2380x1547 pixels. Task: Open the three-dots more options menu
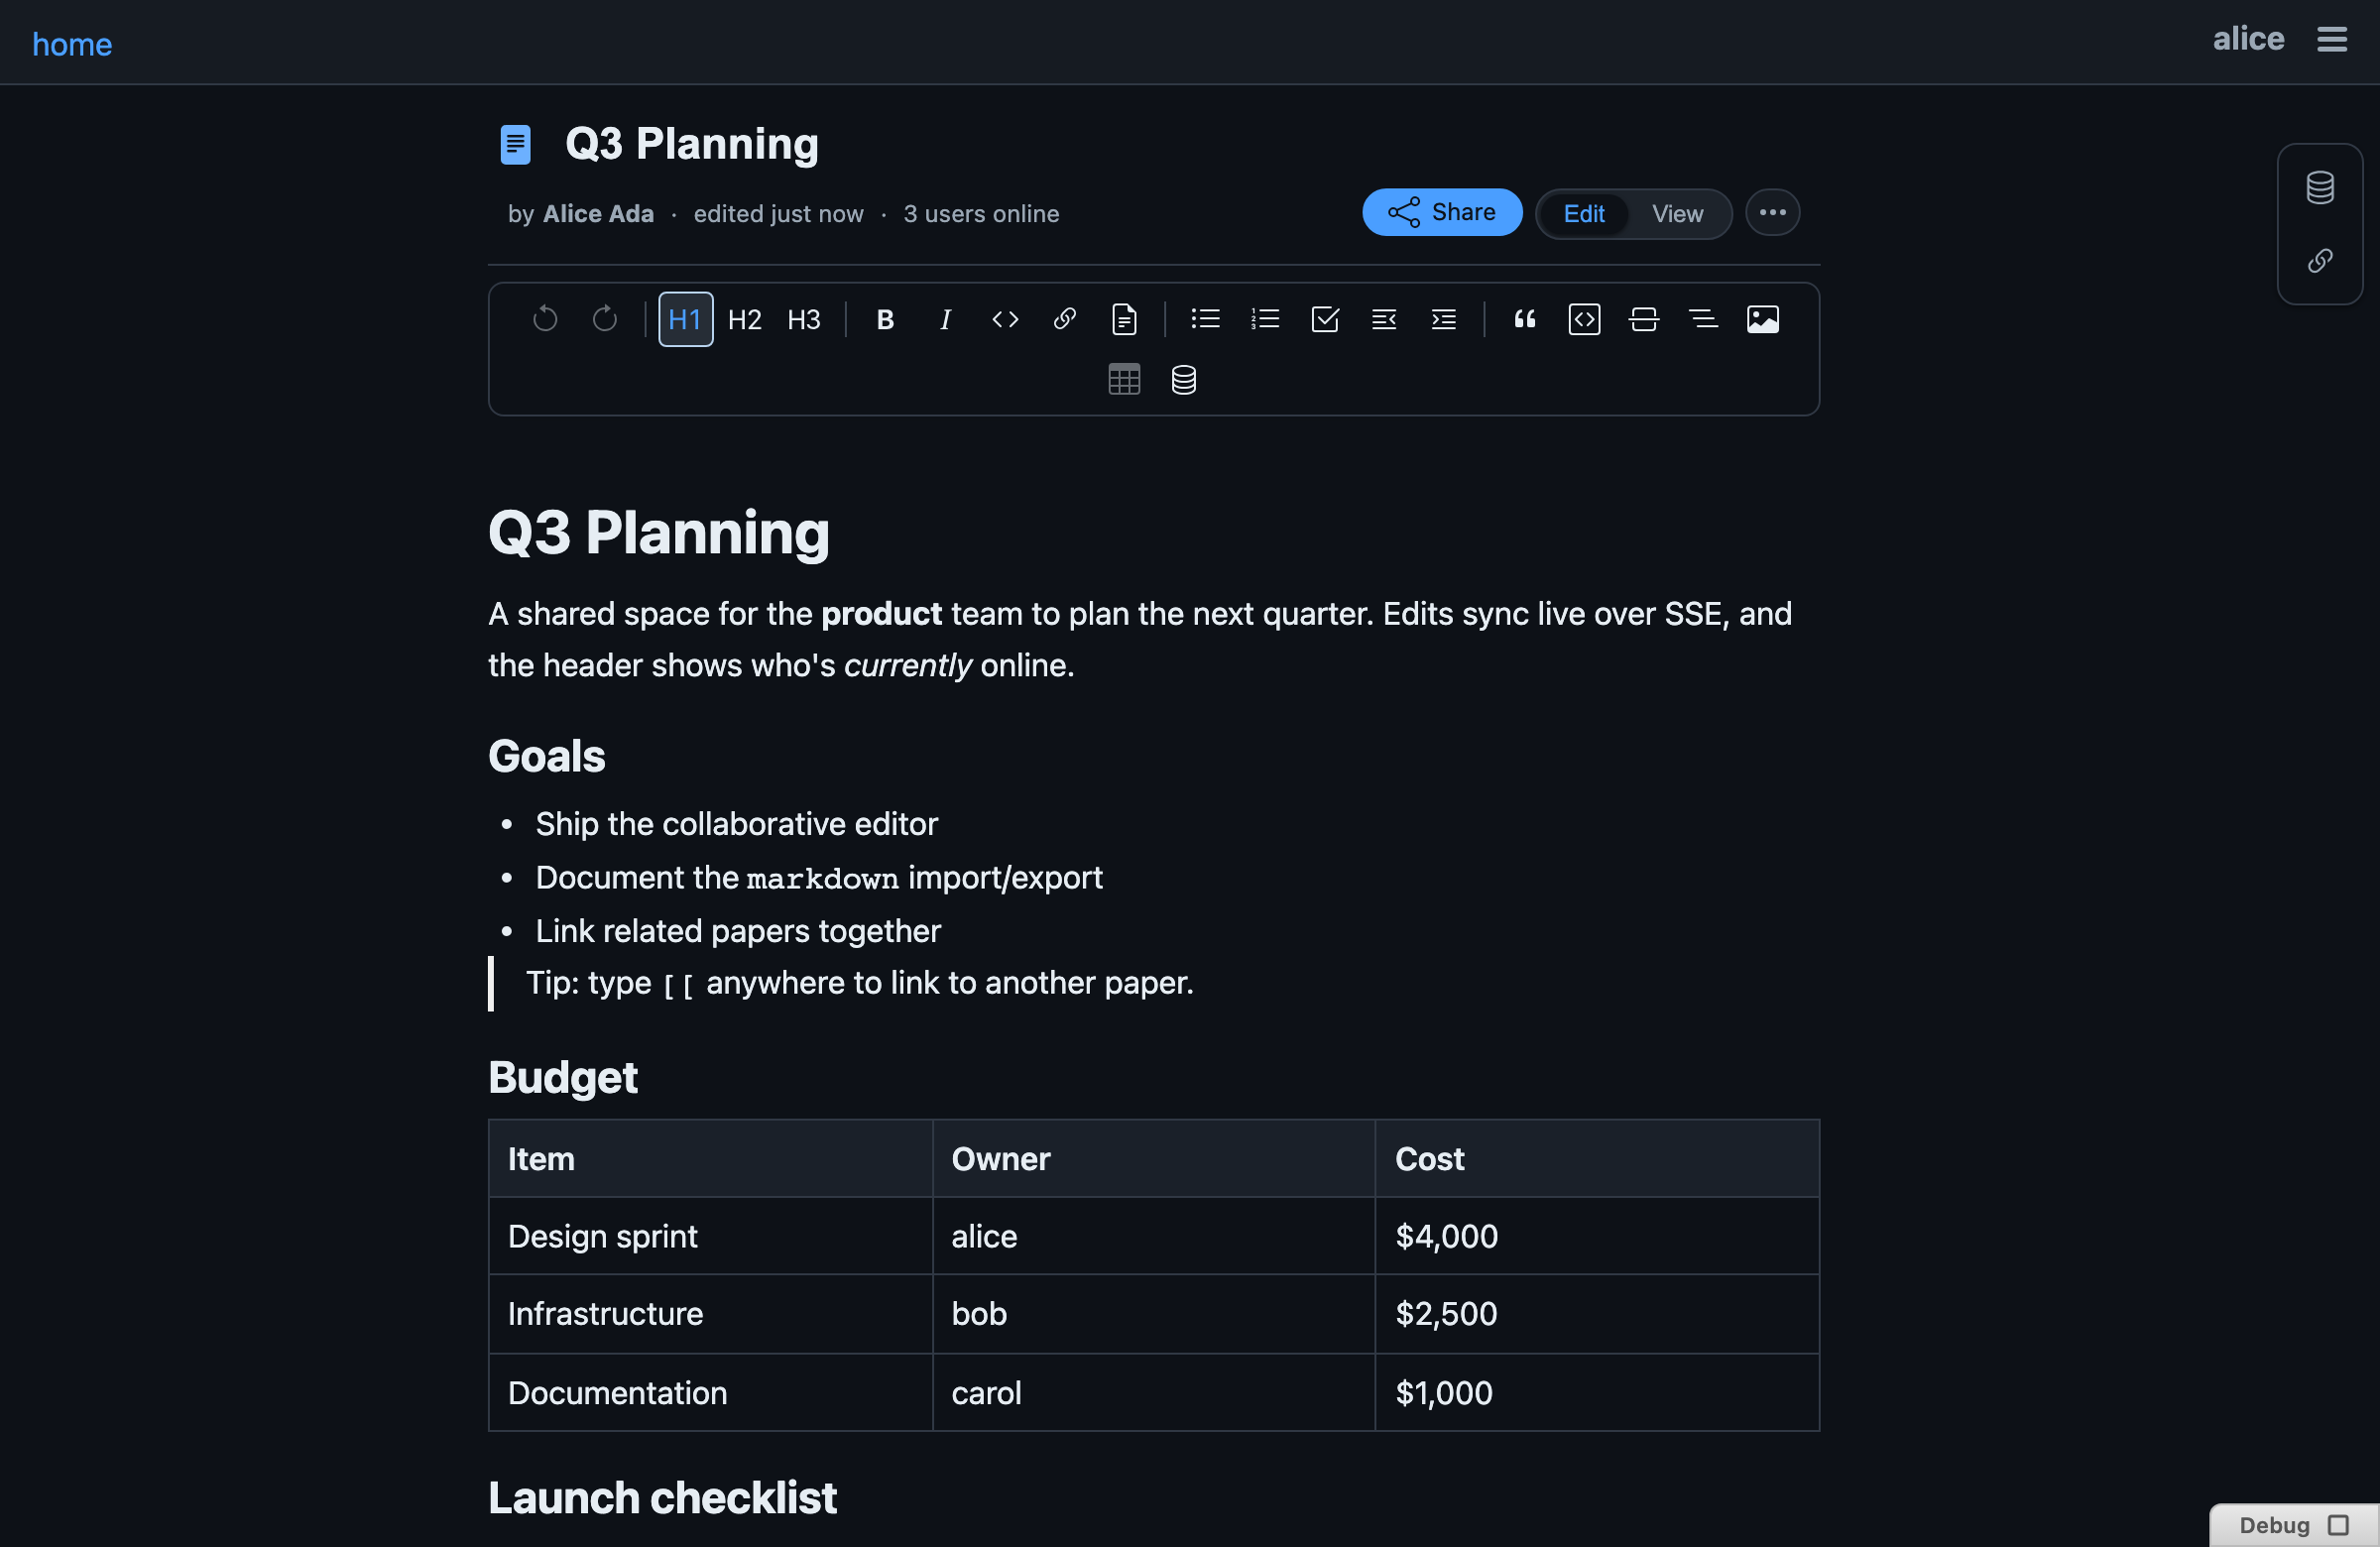point(1772,213)
